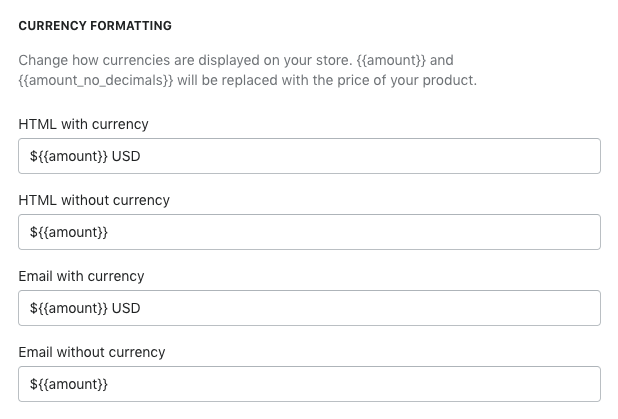Place cursor on USD in HTML with currency
This screenshot has width=618, height=419.
[x=126, y=156]
